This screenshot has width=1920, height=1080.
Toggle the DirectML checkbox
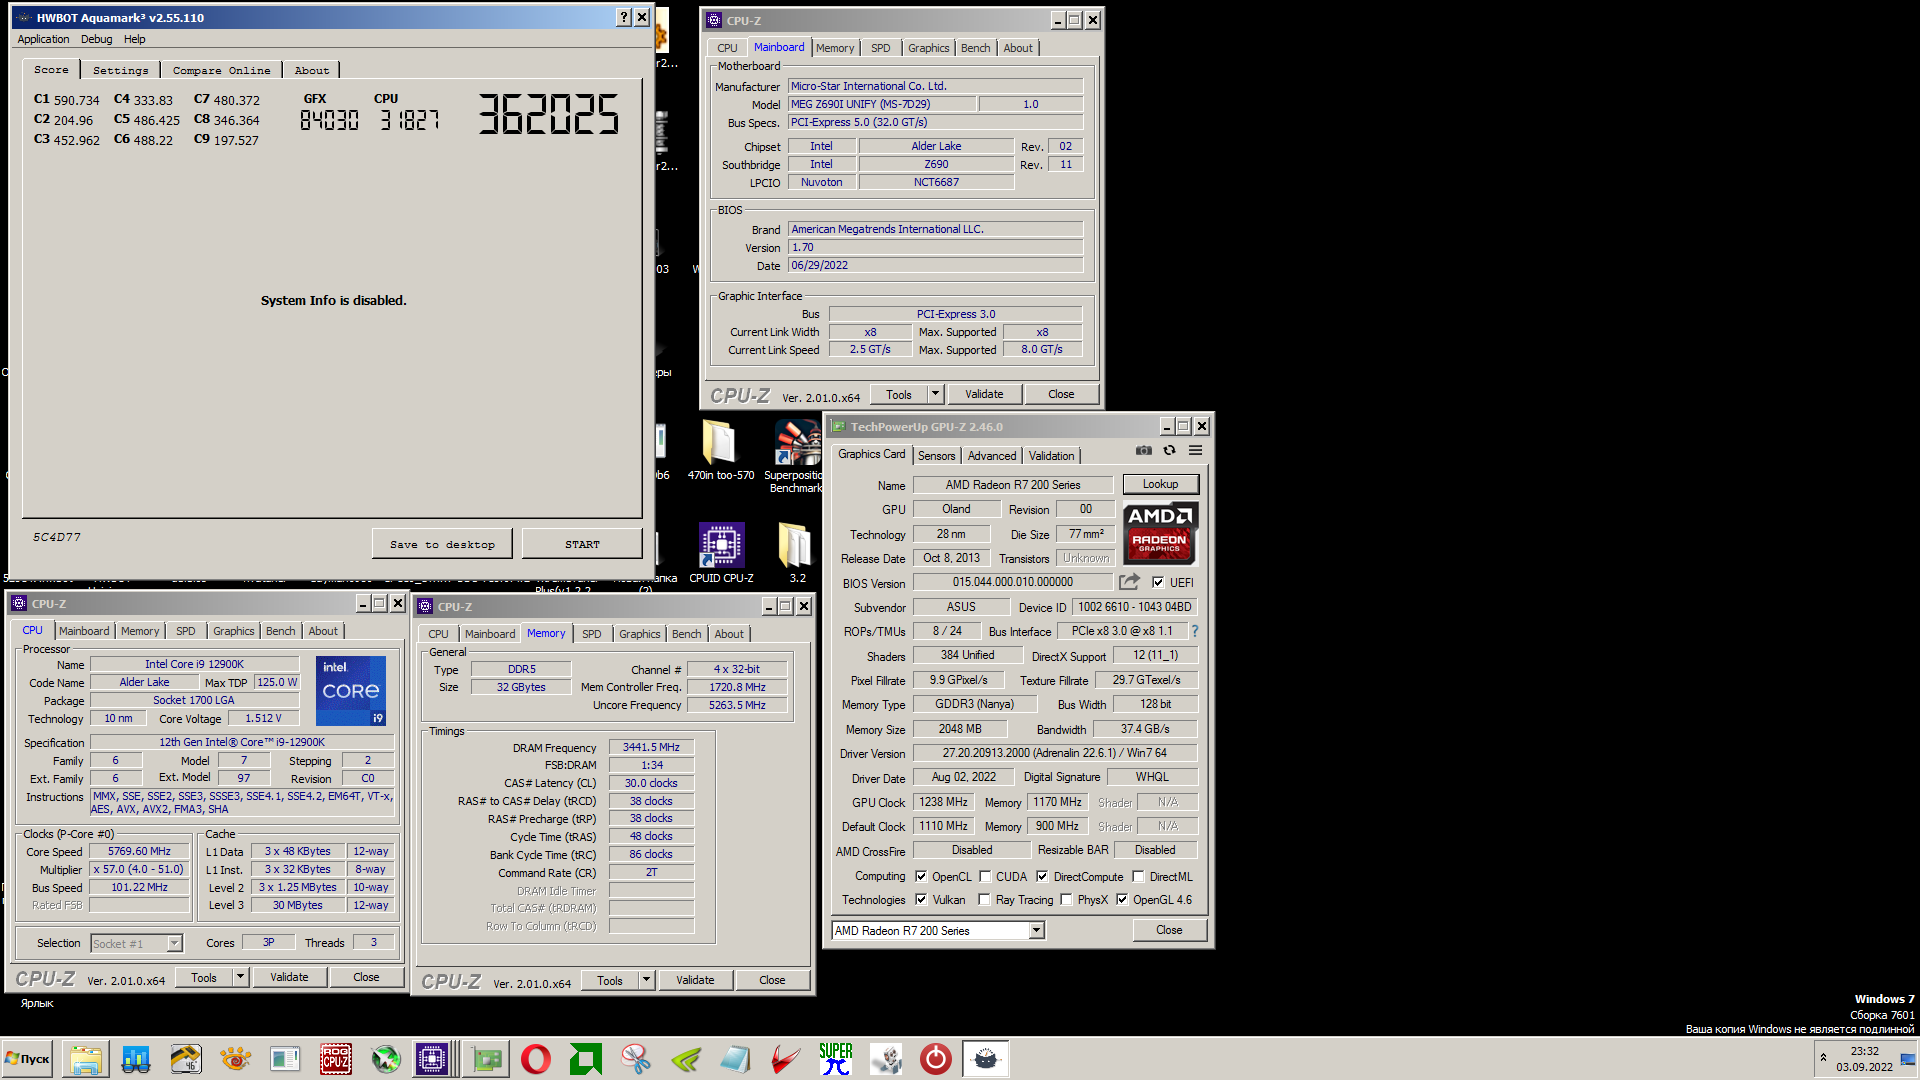tap(1138, 876)
